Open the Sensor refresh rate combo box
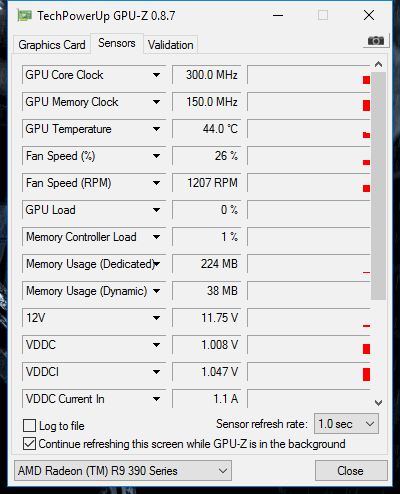This screenshot has height=494, width=400. coord(346,424)
